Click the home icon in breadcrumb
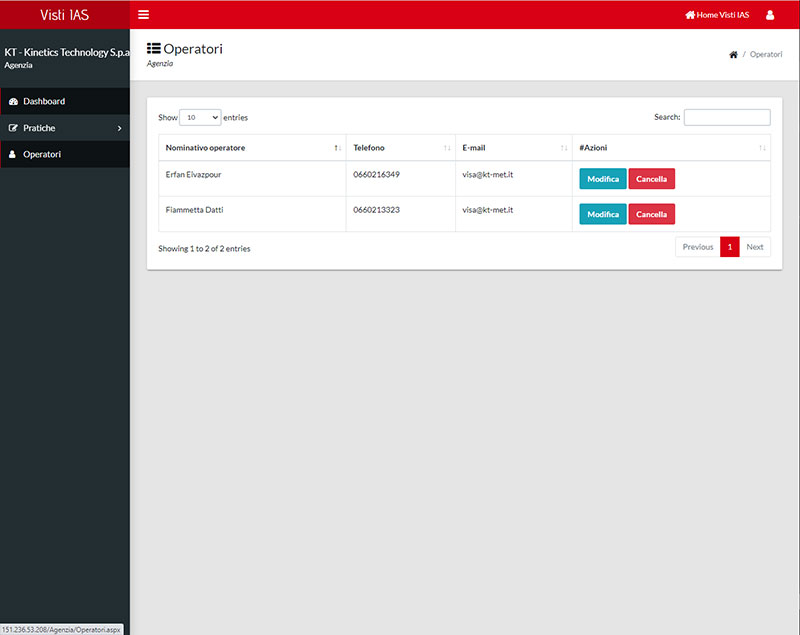Image resolution: width=800 pixels, height=635 pixels. (733, 55)
